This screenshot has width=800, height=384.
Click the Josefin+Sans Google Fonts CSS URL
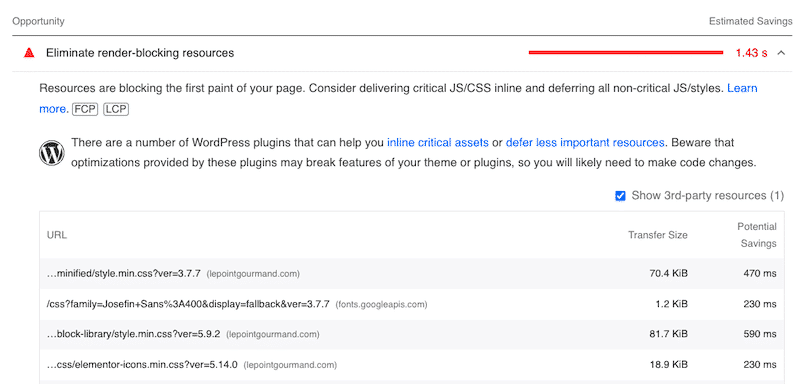[x=188, y=304]
